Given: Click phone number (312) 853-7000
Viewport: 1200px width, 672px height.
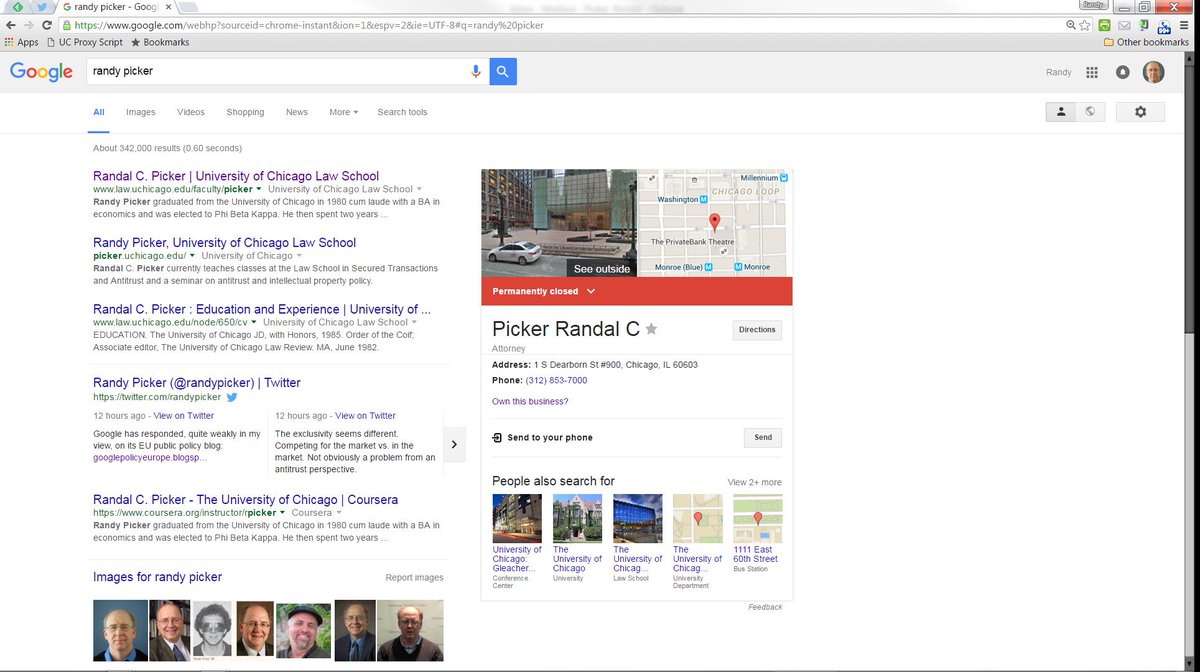Looking at the screenshot, I should [x=556, y=381].
